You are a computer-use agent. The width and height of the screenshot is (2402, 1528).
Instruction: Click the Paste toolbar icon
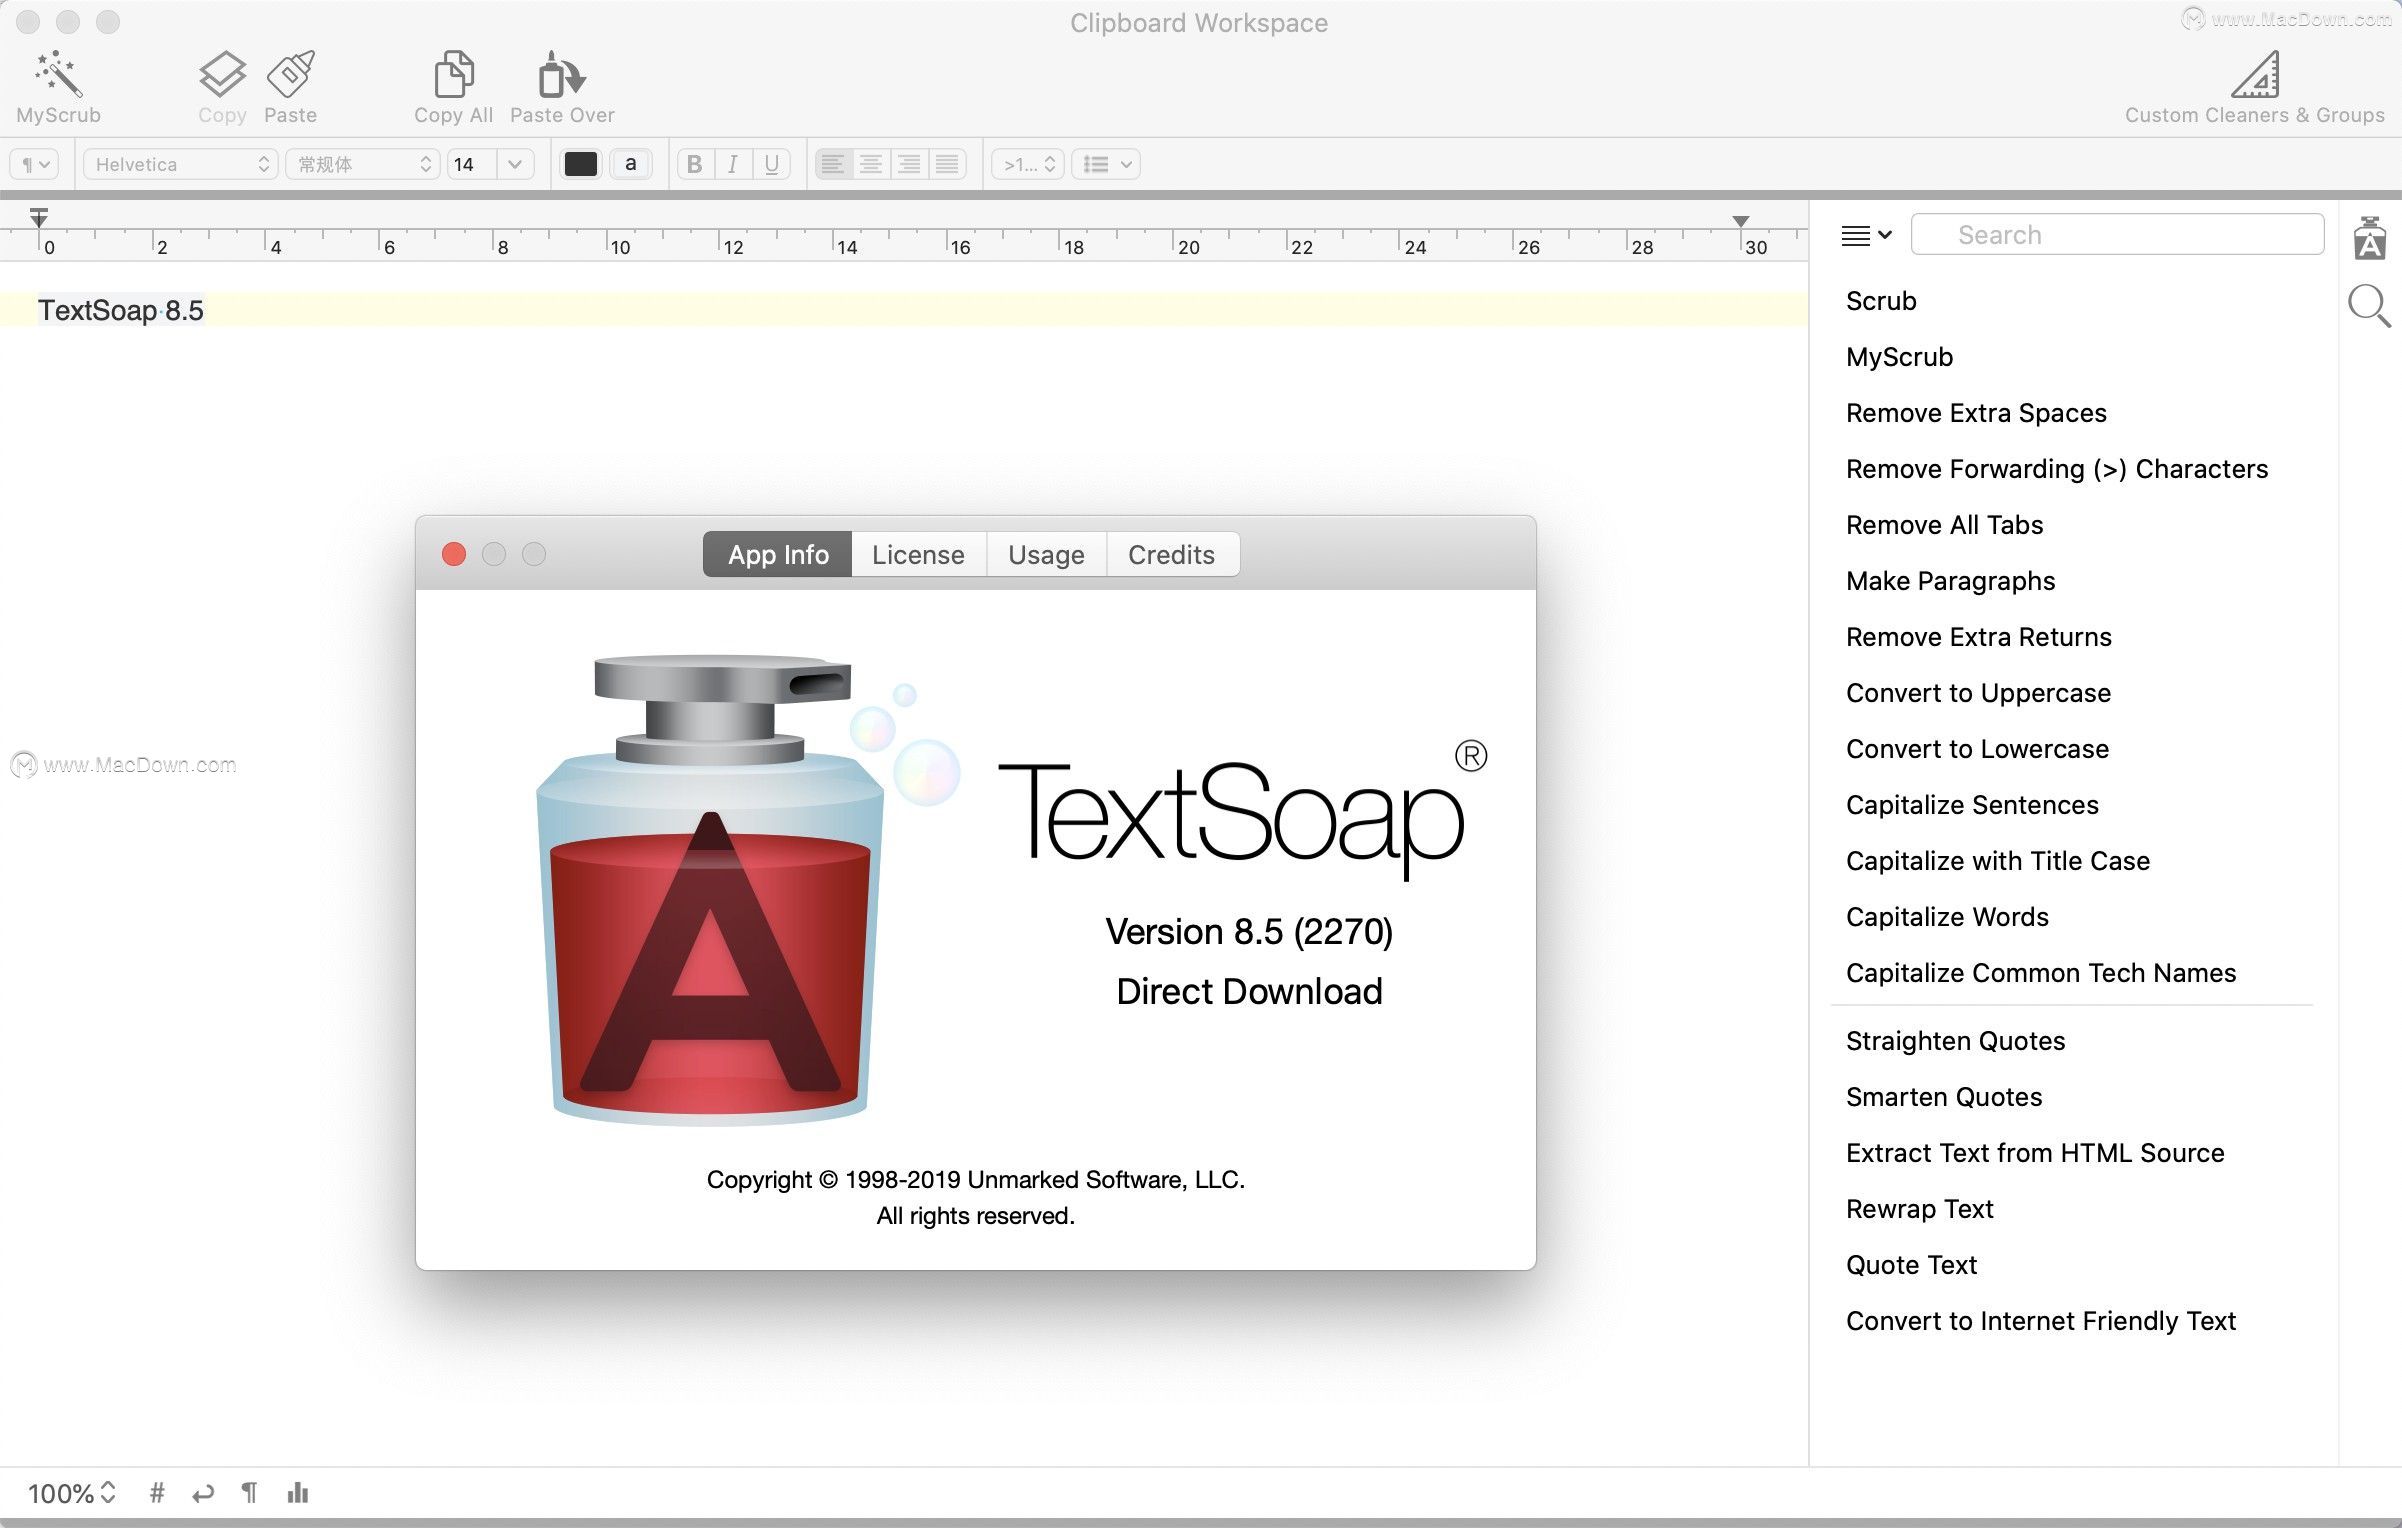pos(291,75)
